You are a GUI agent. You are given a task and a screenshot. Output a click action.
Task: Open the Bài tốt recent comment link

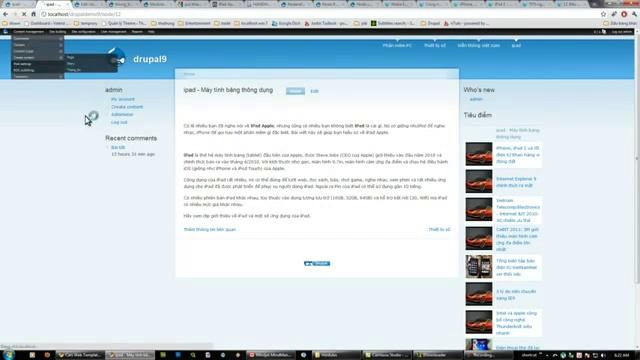coord(118,147)
